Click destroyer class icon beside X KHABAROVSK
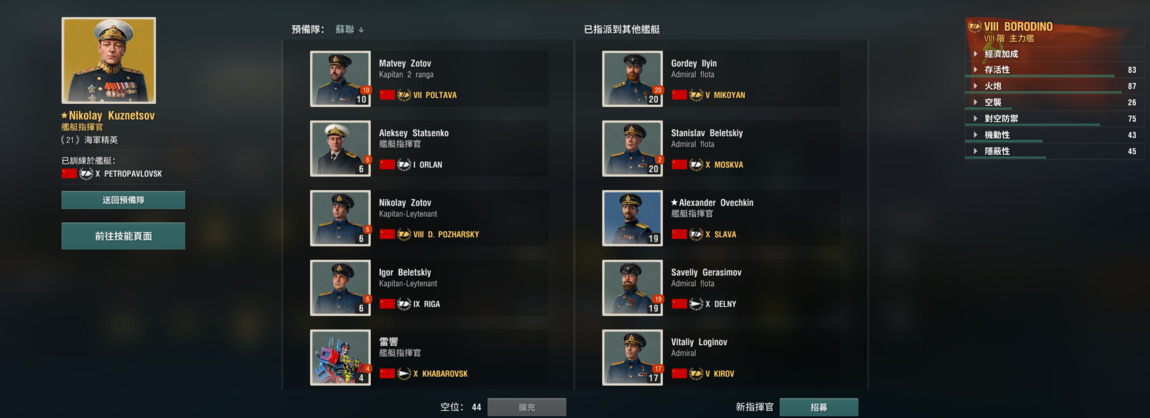The width and height of the screenshot is (1150, 418). 403,374
